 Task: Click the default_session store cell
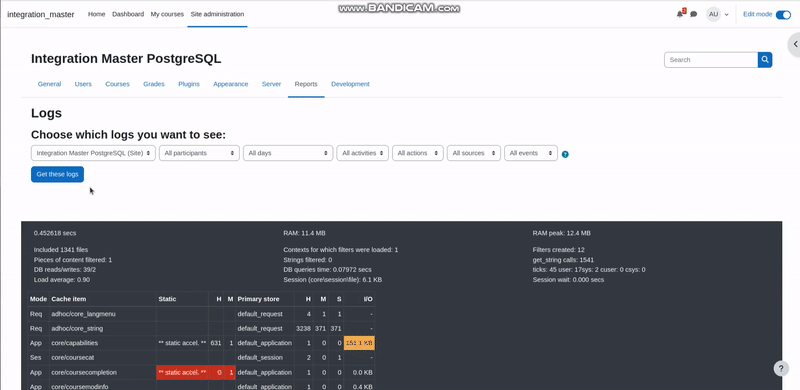pos(260,357)
